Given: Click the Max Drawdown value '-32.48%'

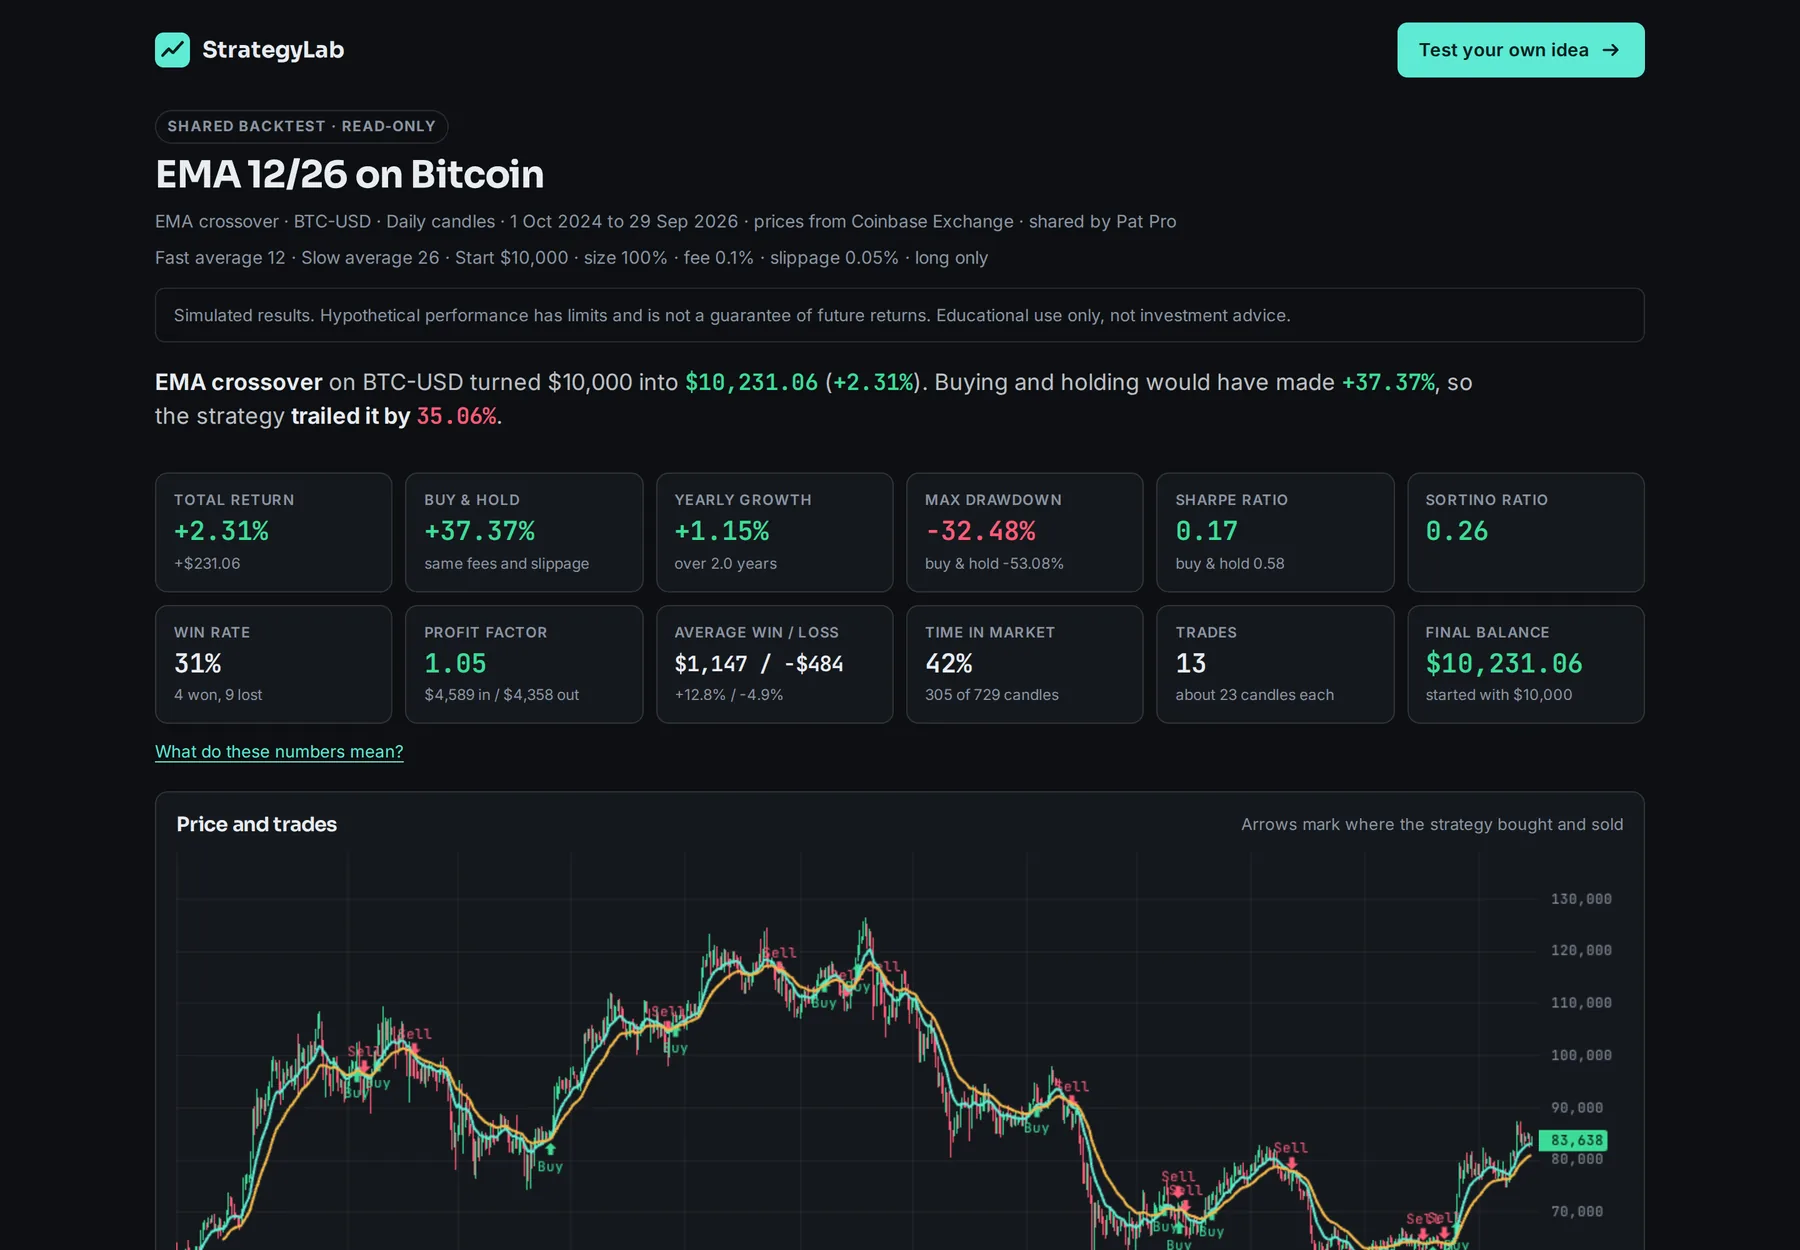Looking at the screenshot, I should [x=980, y=531].
